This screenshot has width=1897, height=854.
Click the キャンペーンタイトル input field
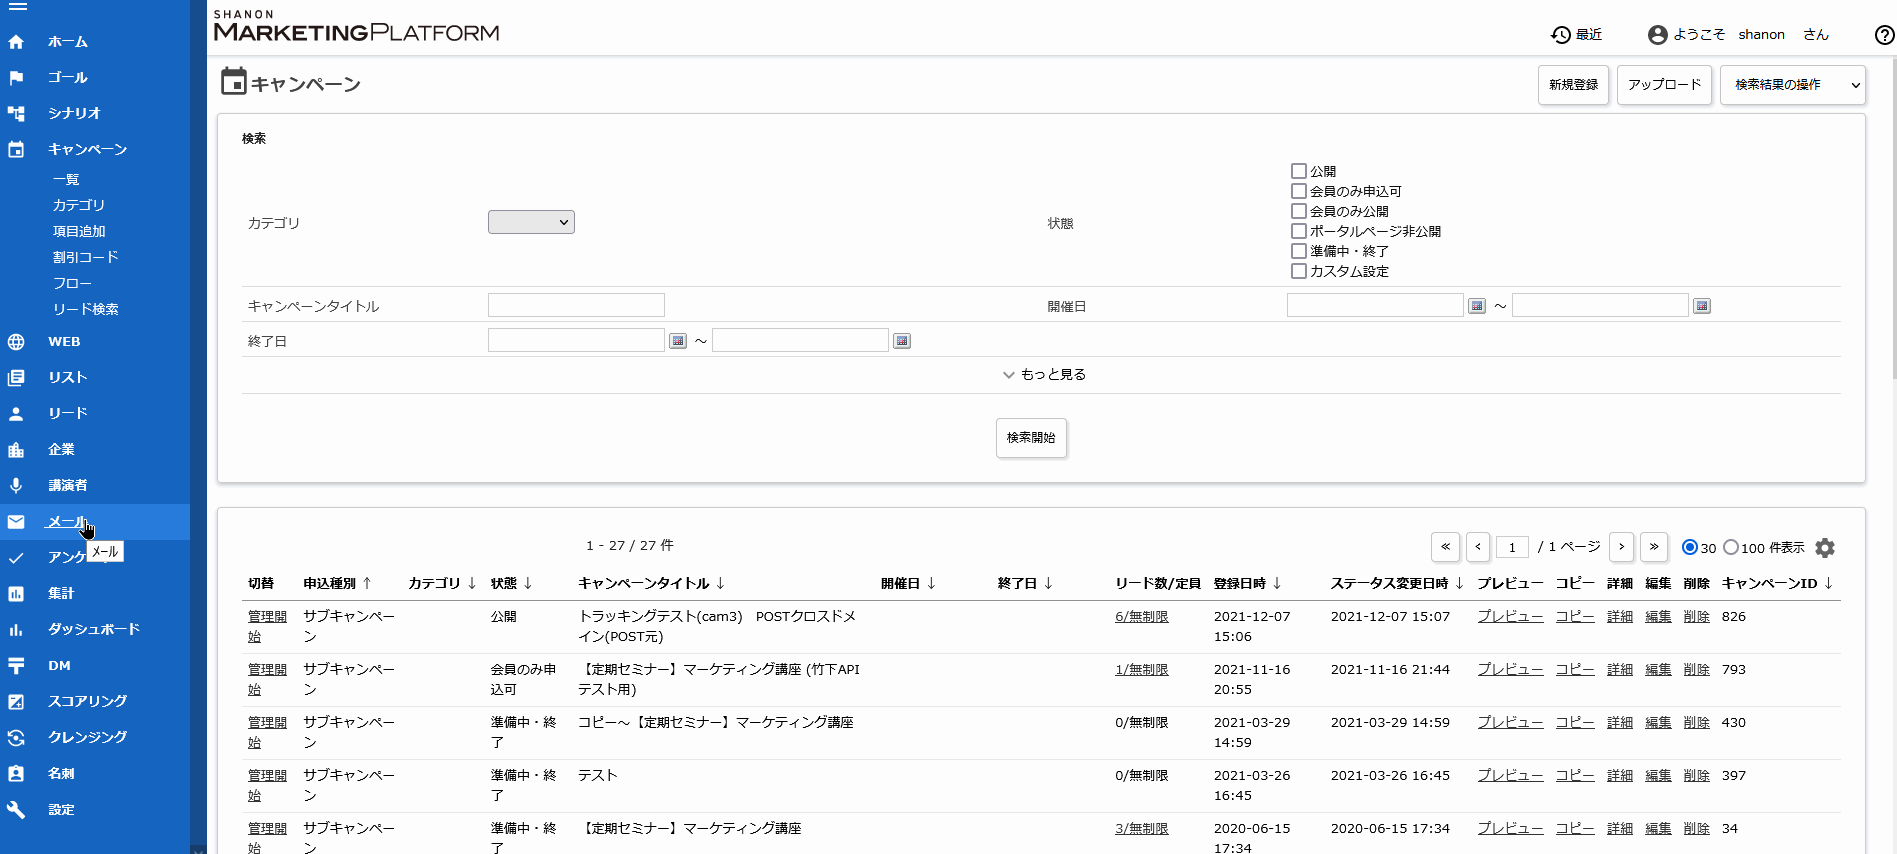pos(576,305)
